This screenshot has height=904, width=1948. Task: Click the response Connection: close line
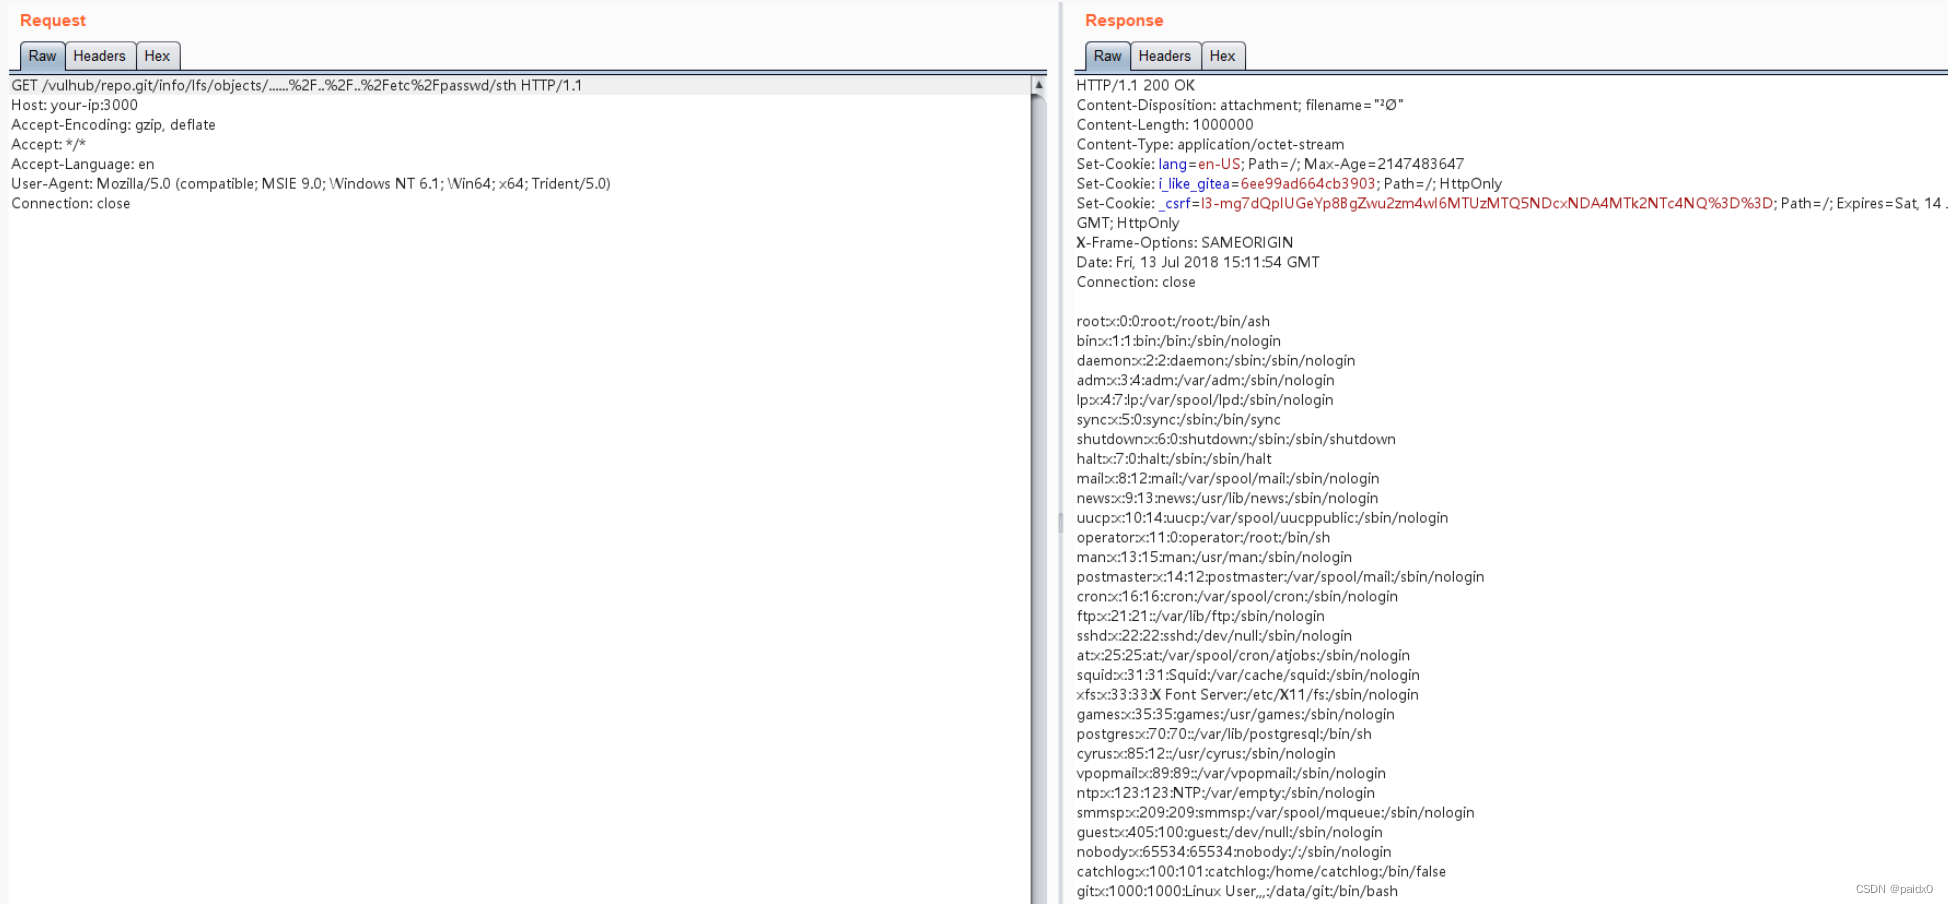(x=1136, y=282)
